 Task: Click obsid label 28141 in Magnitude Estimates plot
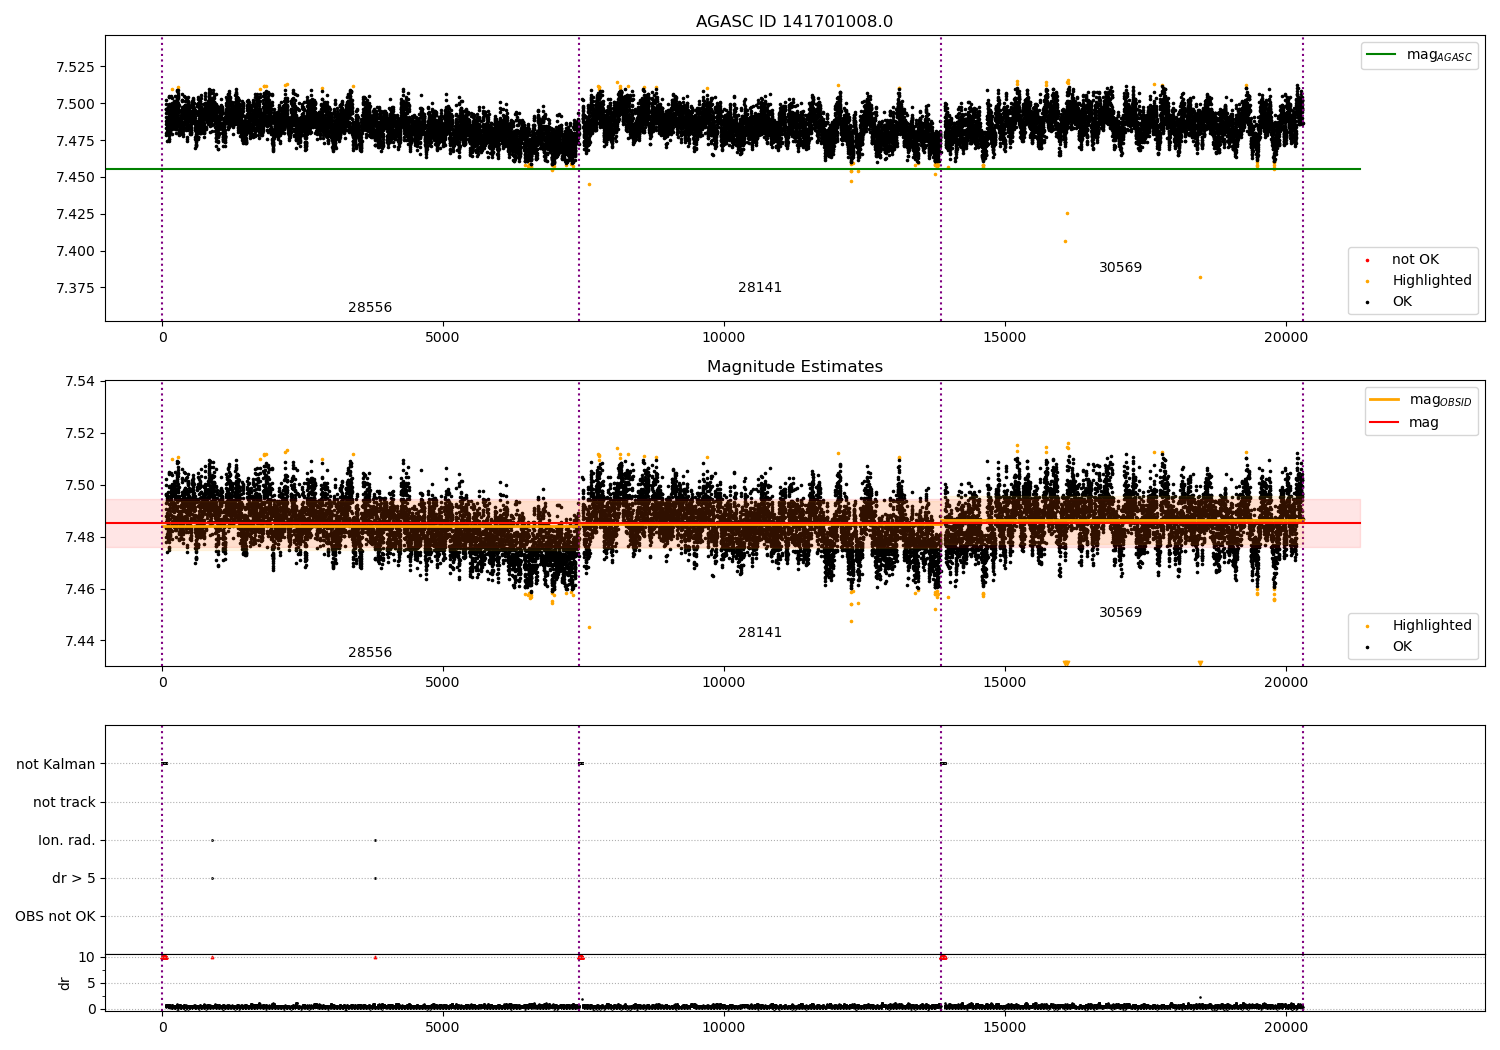point(760,633)
